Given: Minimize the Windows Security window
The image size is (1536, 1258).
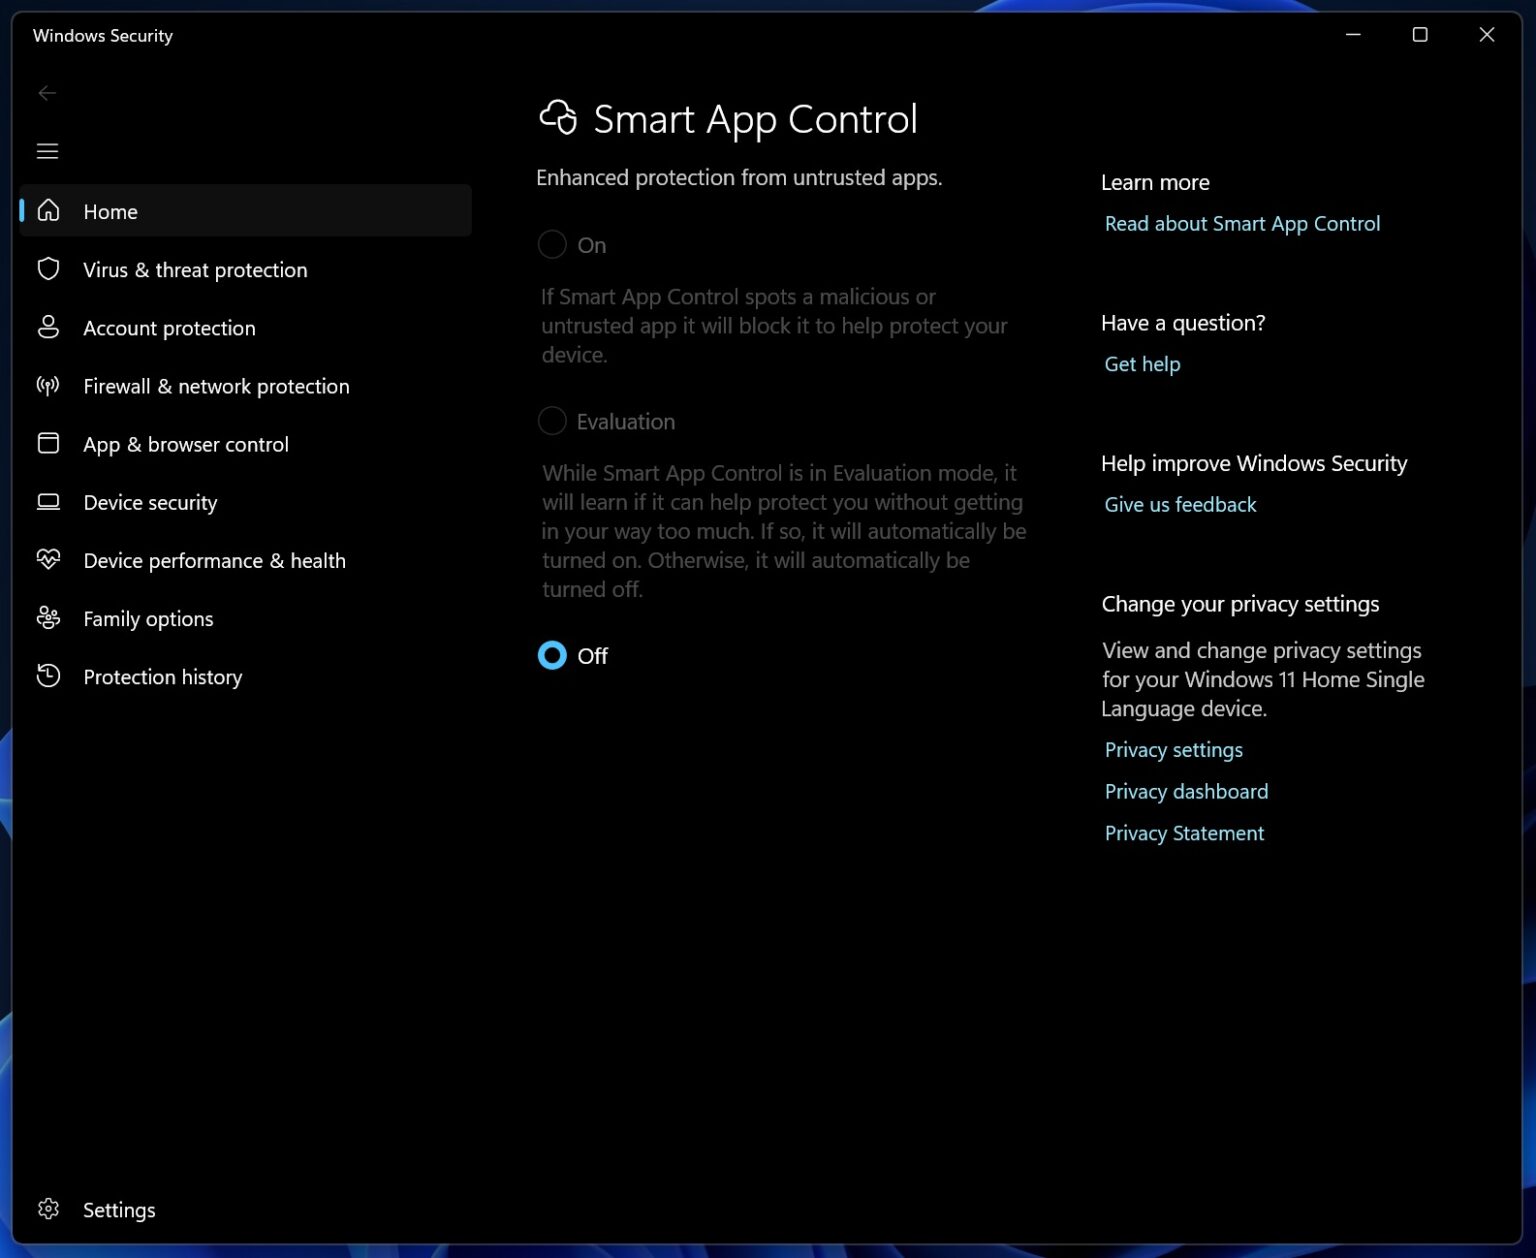Looking at the screenshot, I should (x=1353, y=35).
